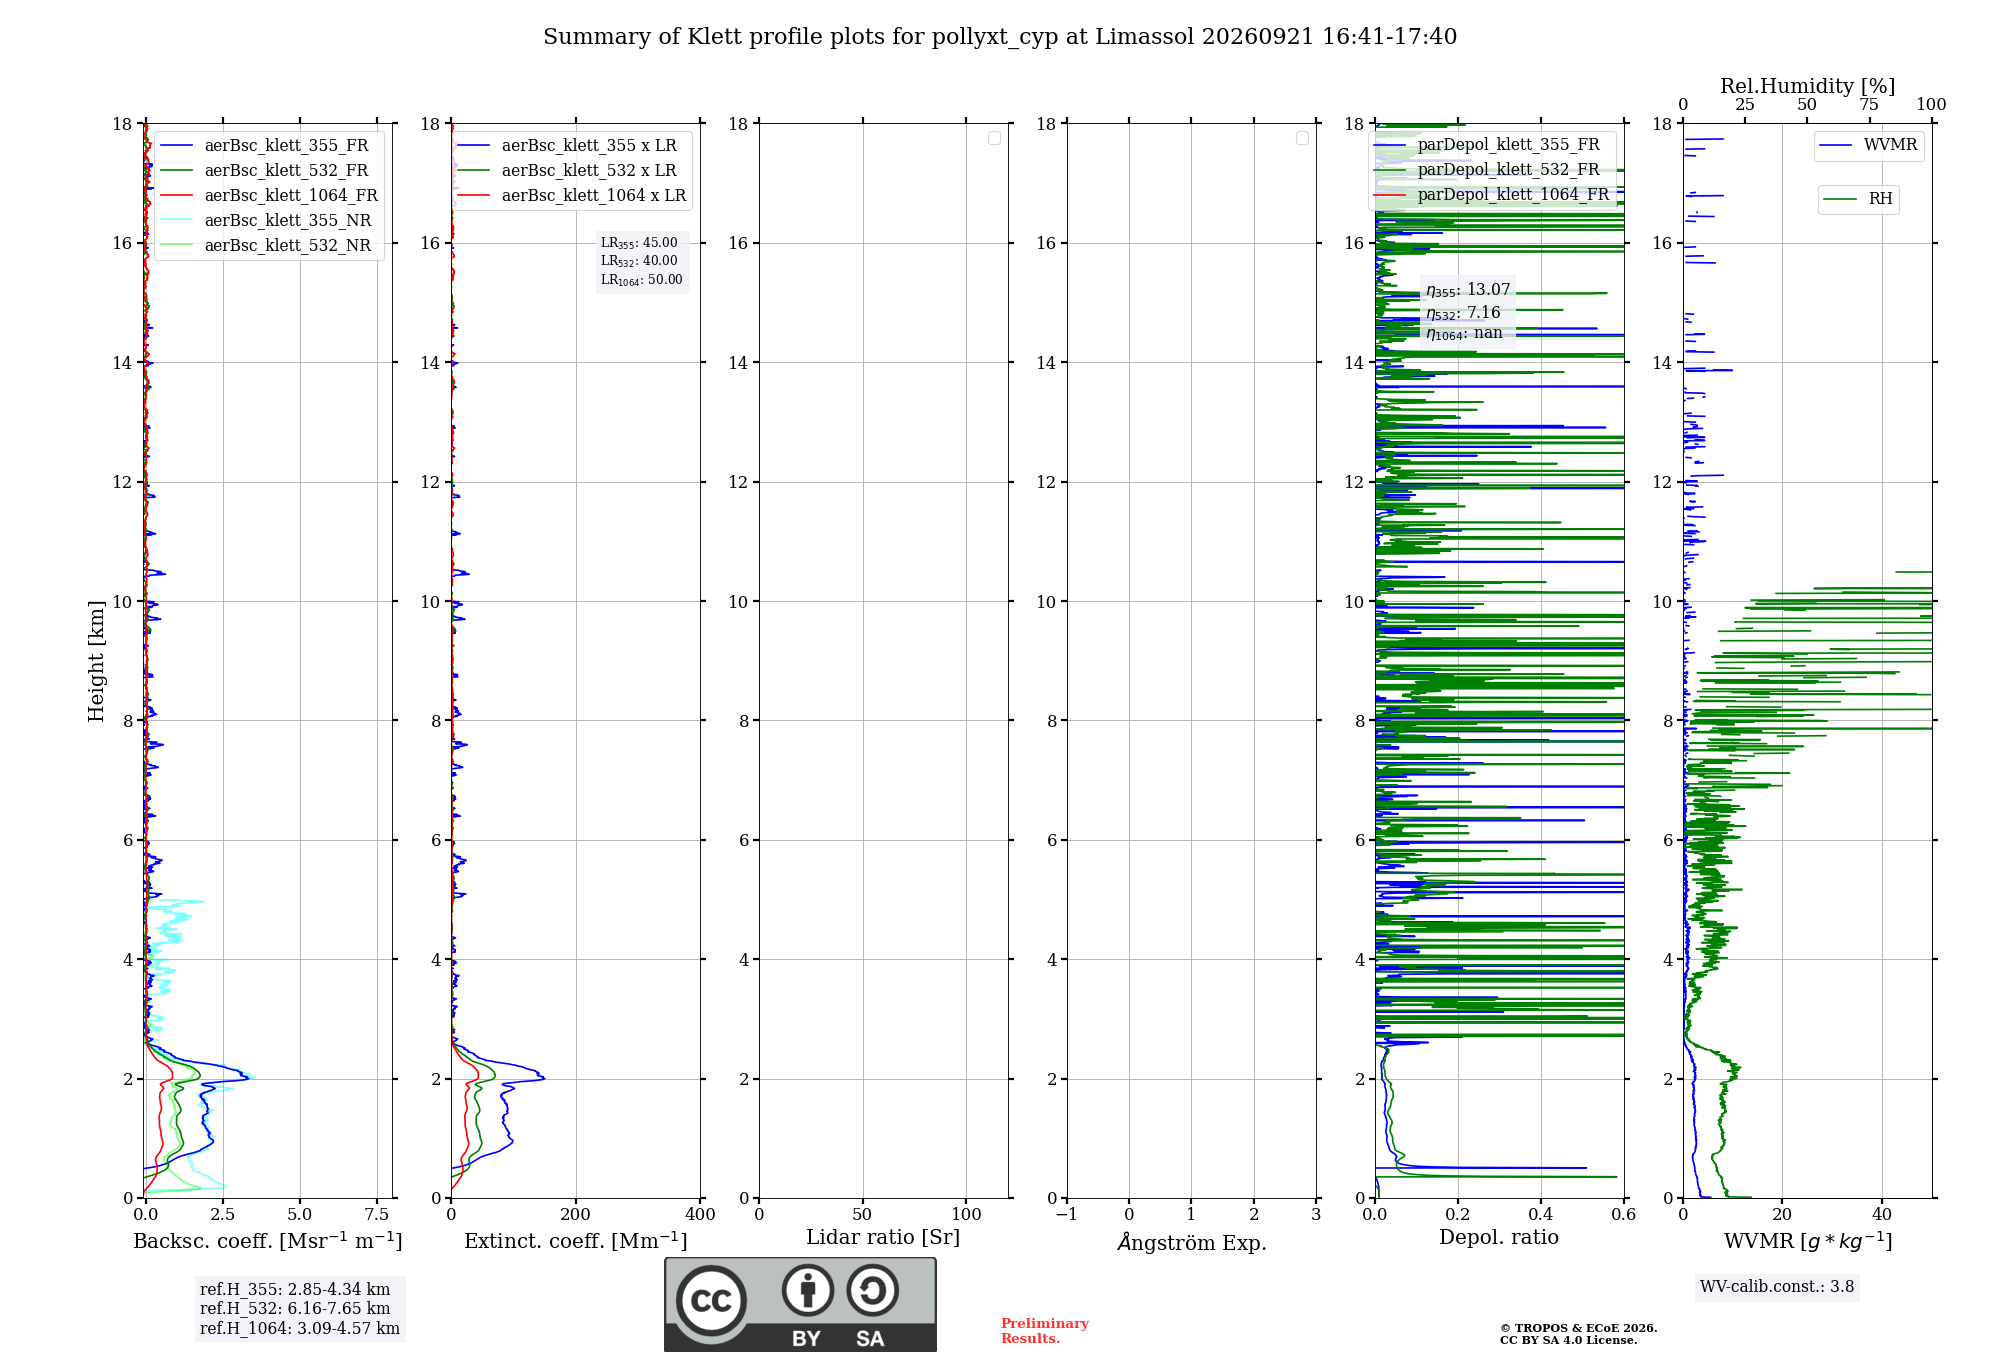Click the WVMR [g*kg⁻¹] axis label

(x=1808, y=1241)
